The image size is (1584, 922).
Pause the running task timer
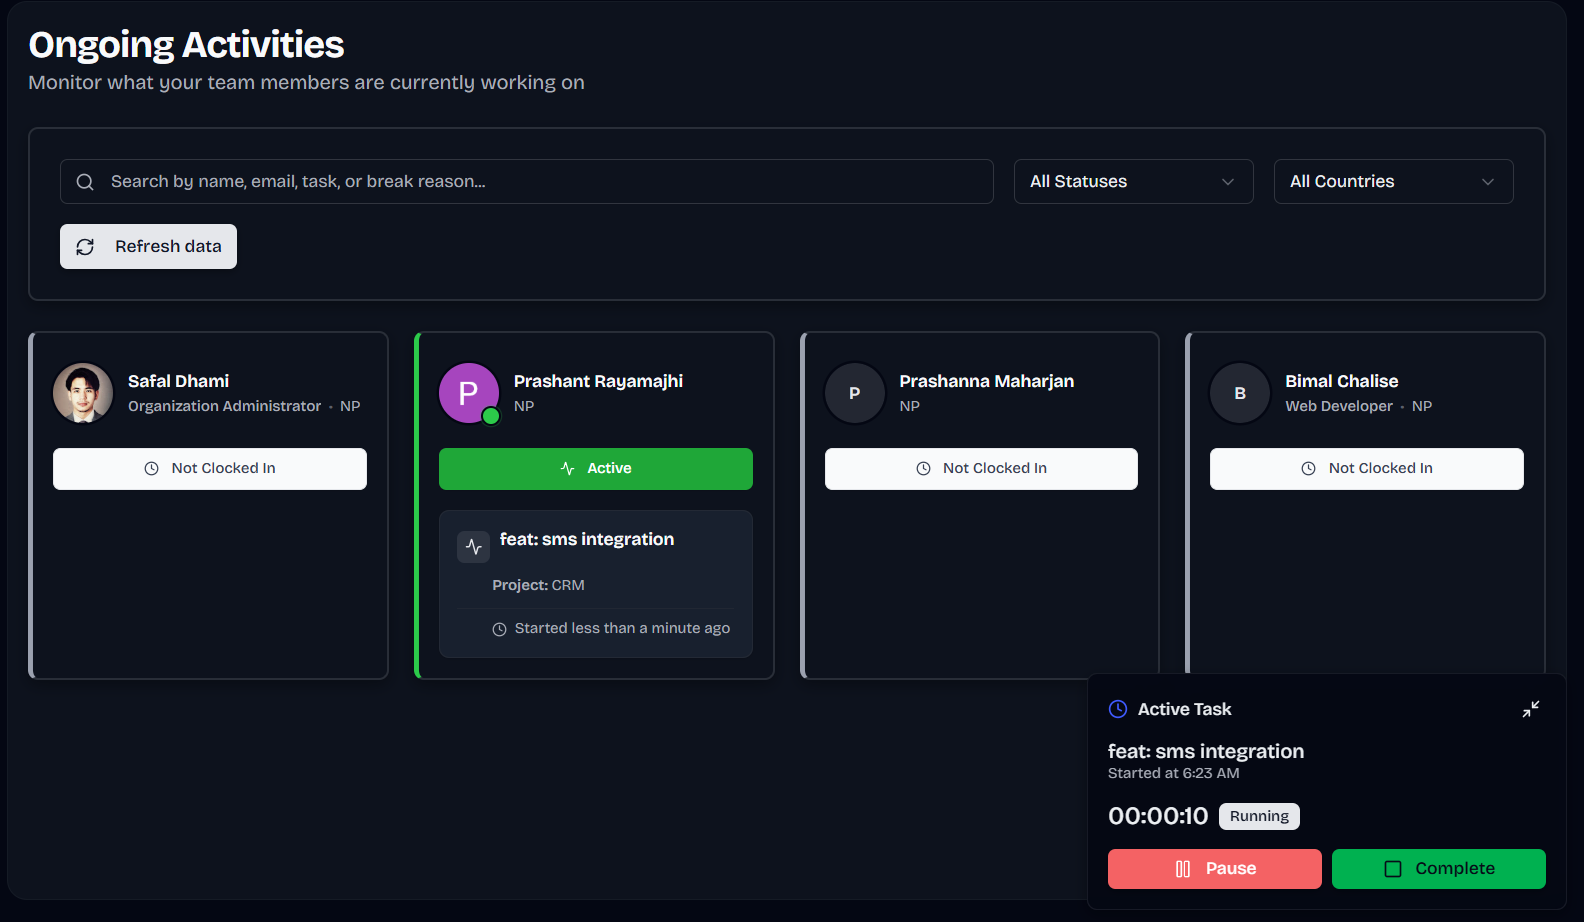click(x=1214, y=869)
